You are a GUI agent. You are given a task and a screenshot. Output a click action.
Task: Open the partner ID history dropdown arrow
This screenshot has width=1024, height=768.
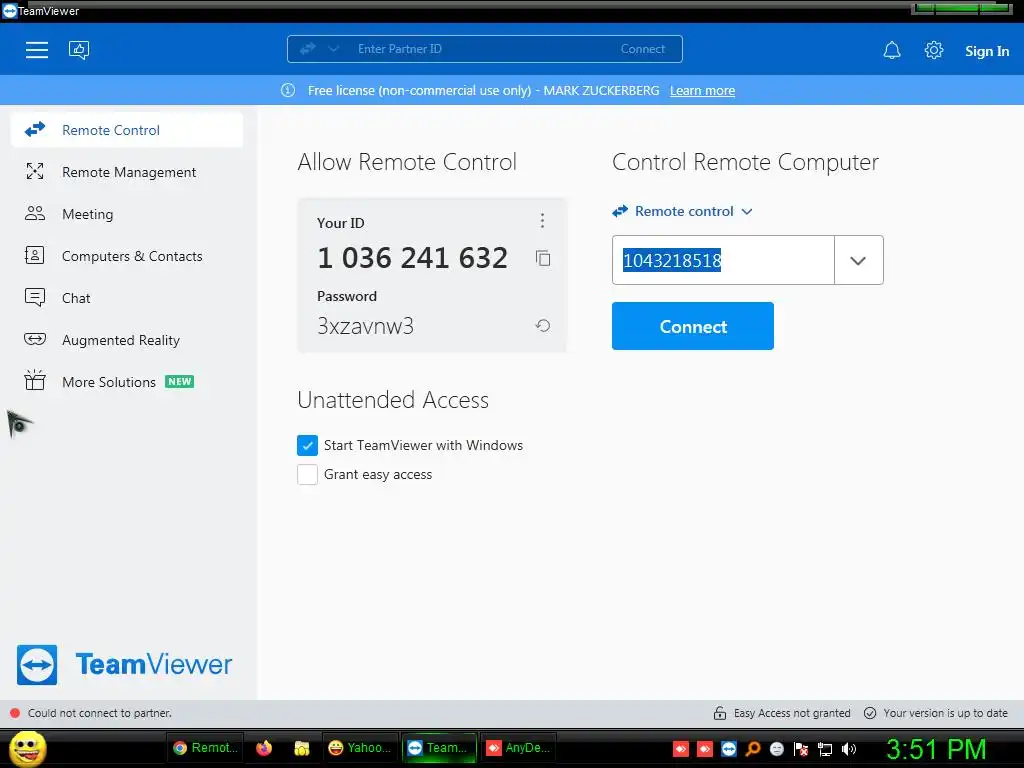pyautogui.click(x=858, y=261)
